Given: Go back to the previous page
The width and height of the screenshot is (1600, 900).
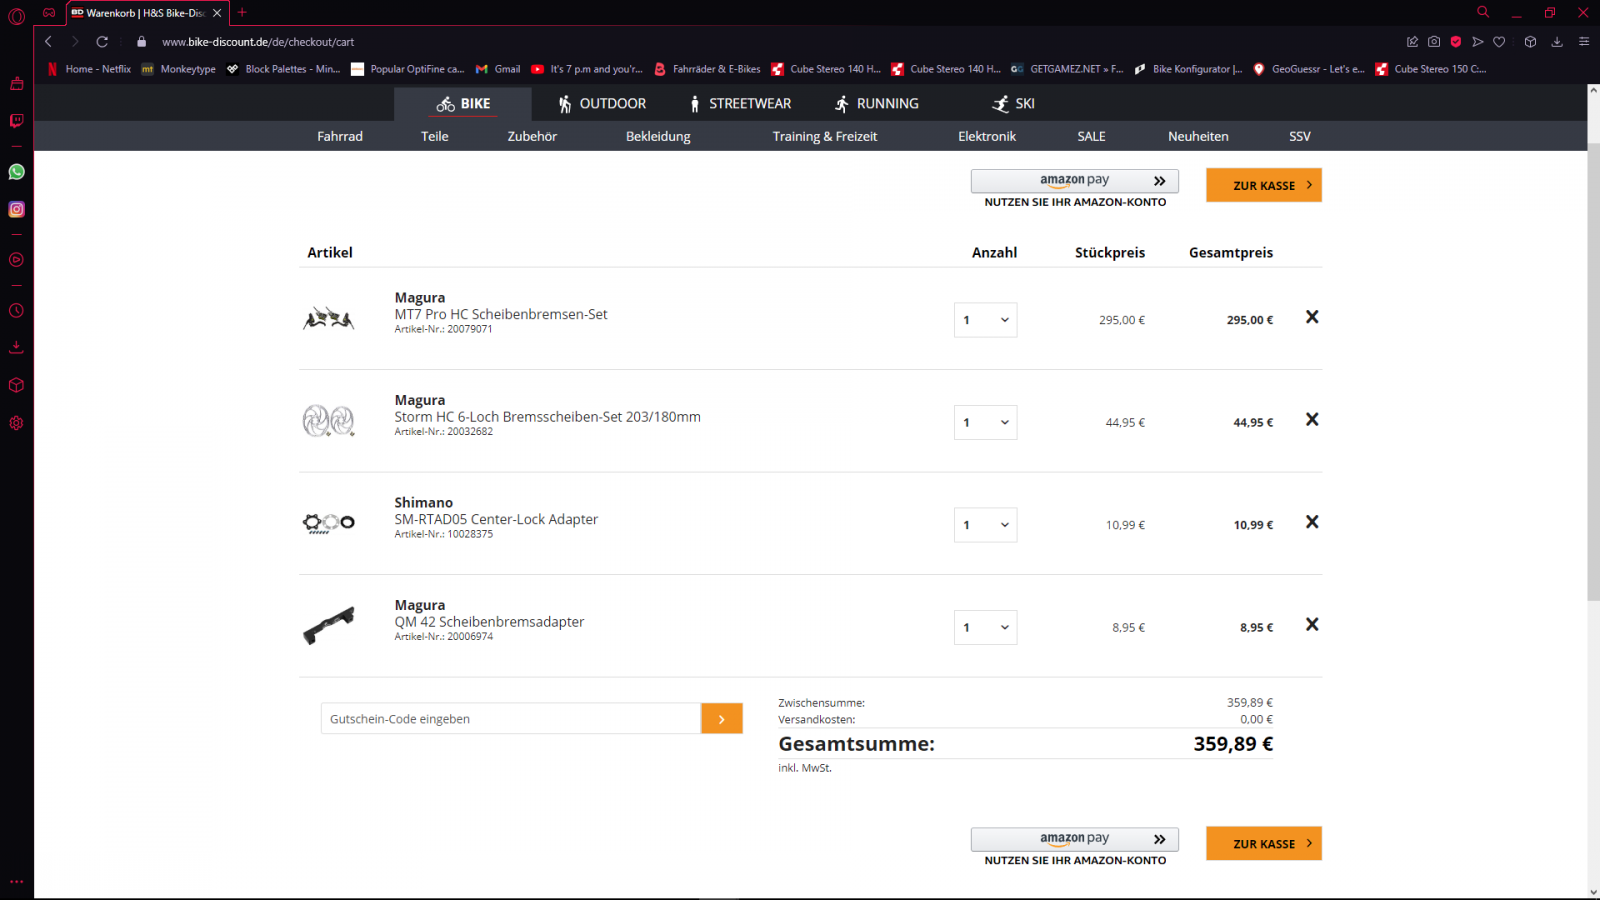Looking at the screenshot, I should [x=48, y=42].
